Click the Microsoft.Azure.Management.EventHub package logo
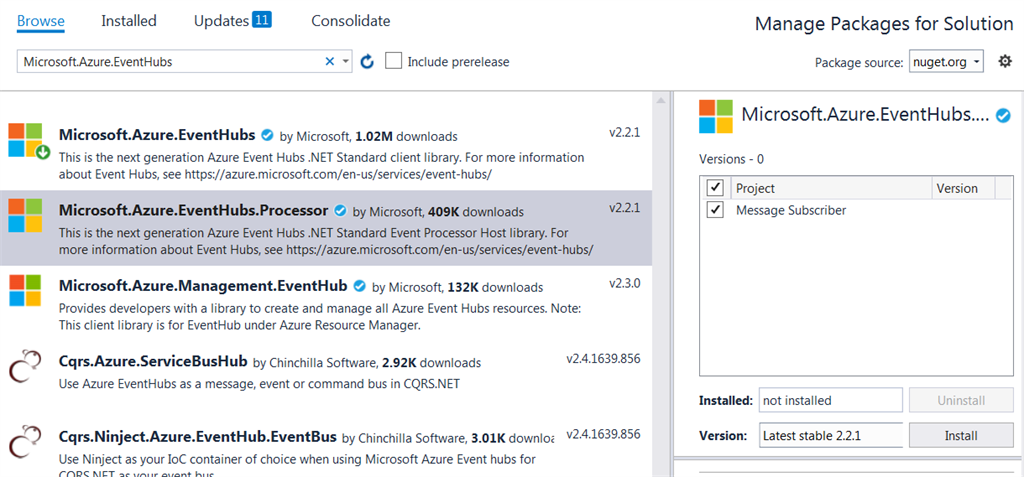The width and height of the screenshot is (1024, 477). click(x=25, y=290)
